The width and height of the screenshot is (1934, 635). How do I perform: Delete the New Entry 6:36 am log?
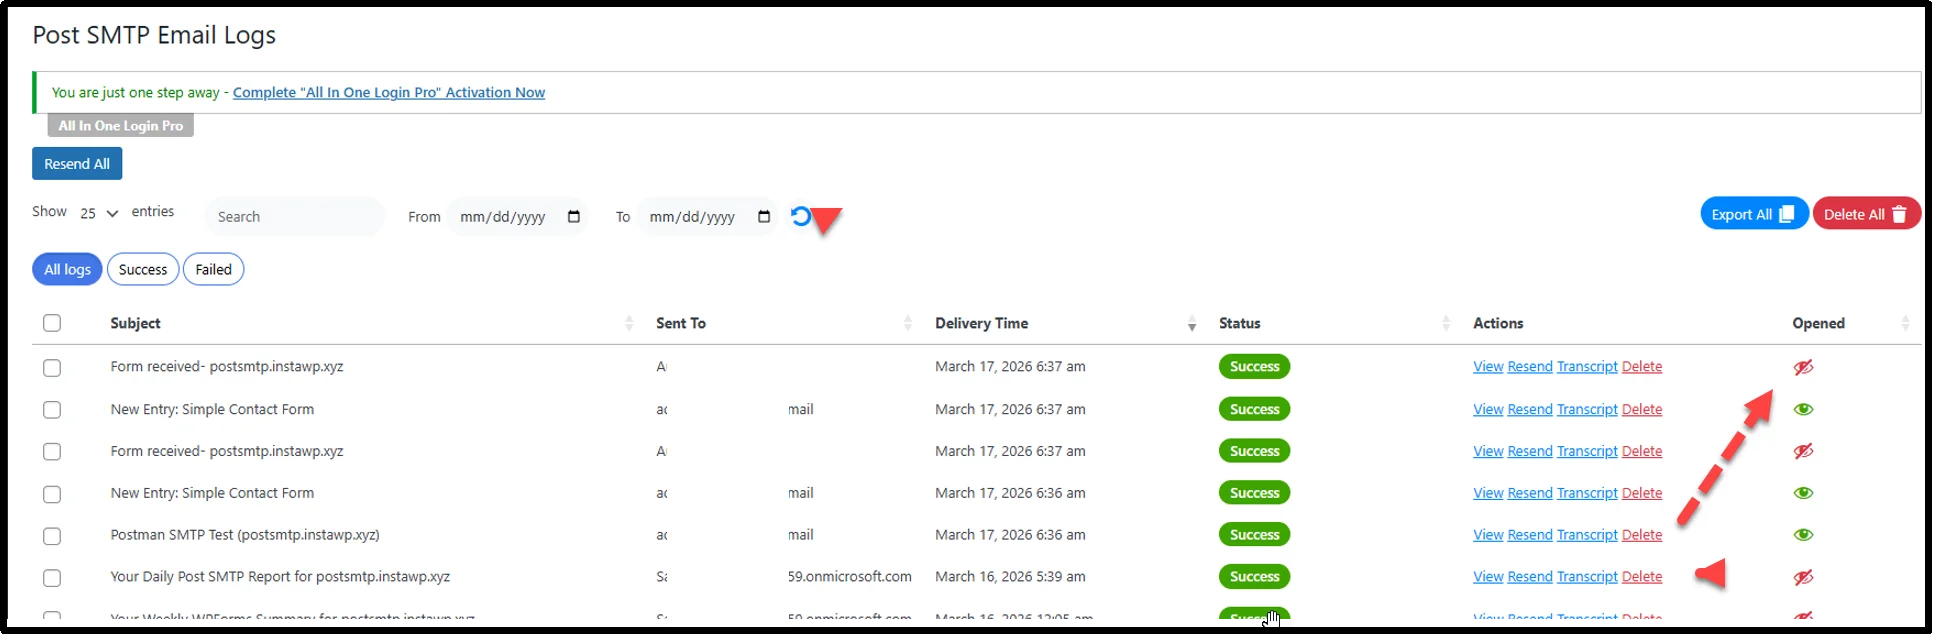click(1642, 493)
